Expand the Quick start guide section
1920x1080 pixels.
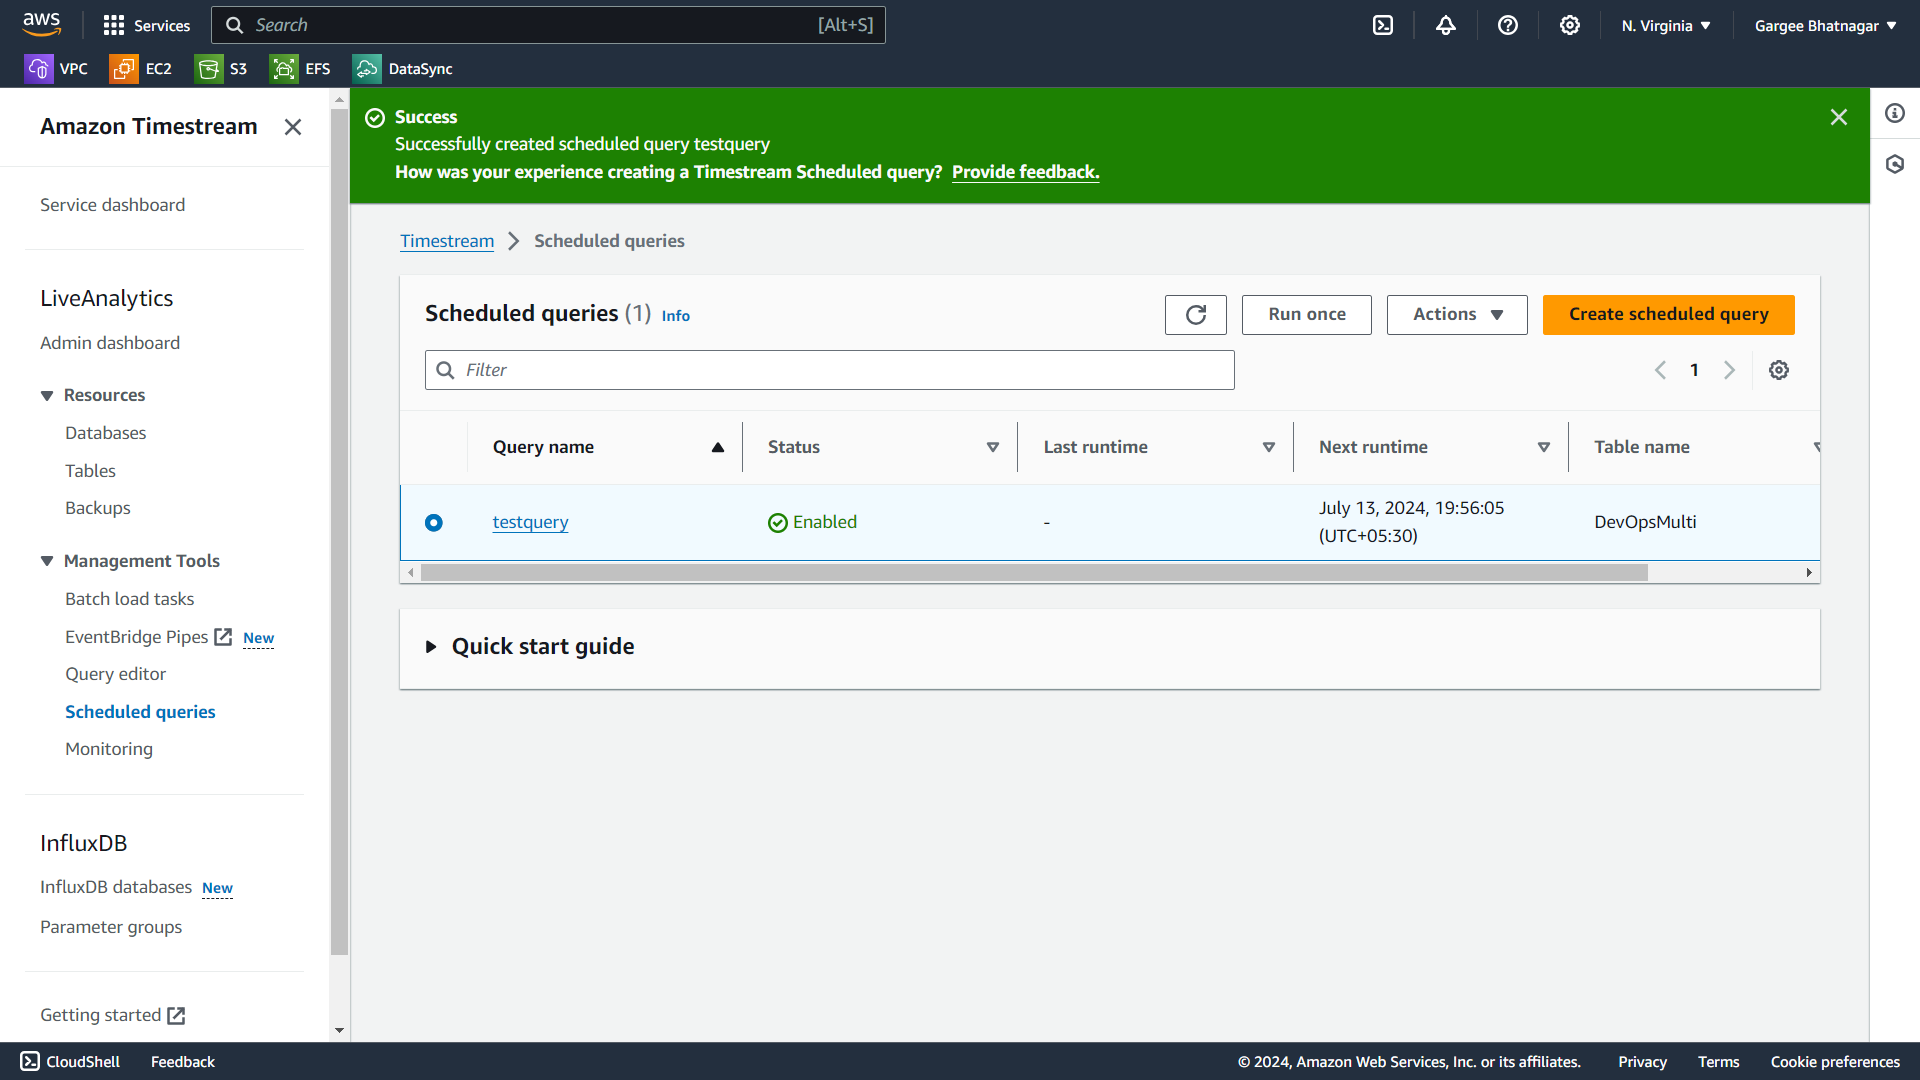[x=431, y=647]
